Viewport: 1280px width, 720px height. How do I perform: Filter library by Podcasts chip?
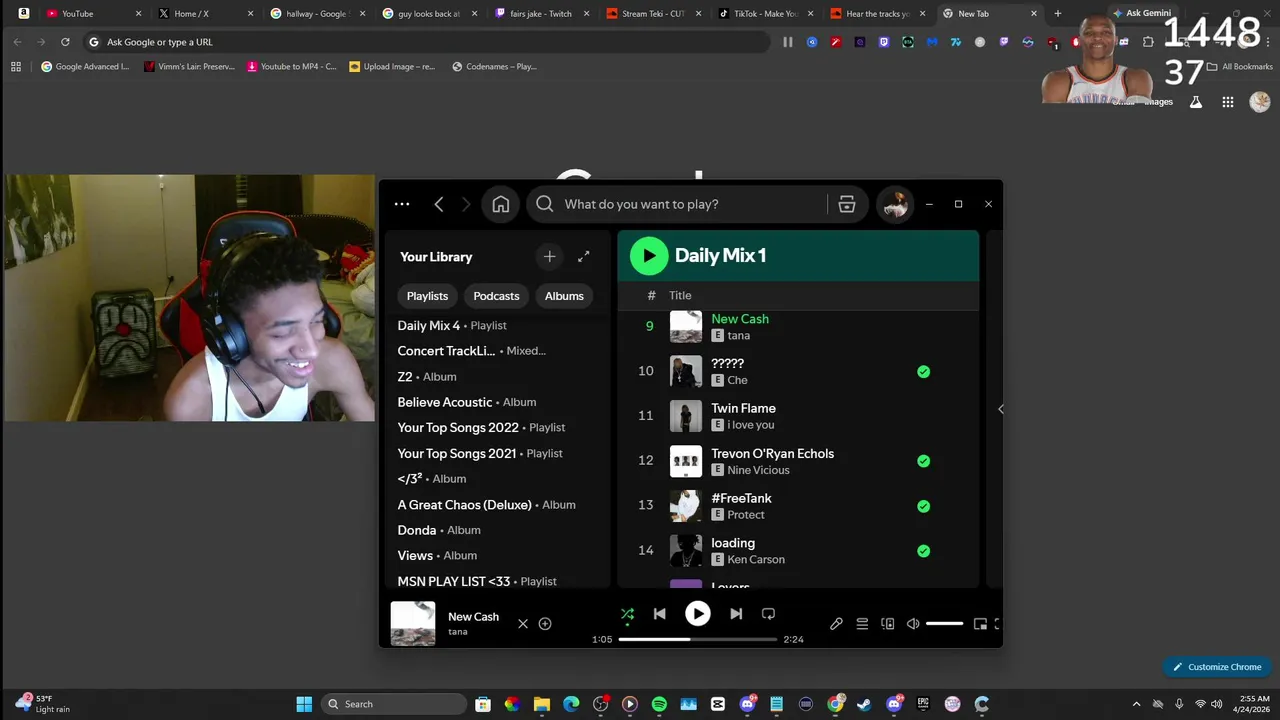click(x=496, y=296)
